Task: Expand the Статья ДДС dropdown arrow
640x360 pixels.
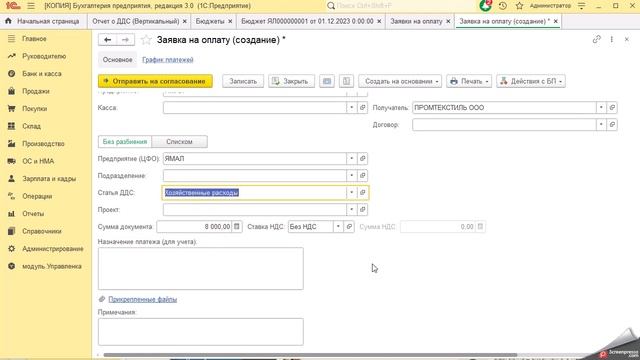Action: coord(351,193)
